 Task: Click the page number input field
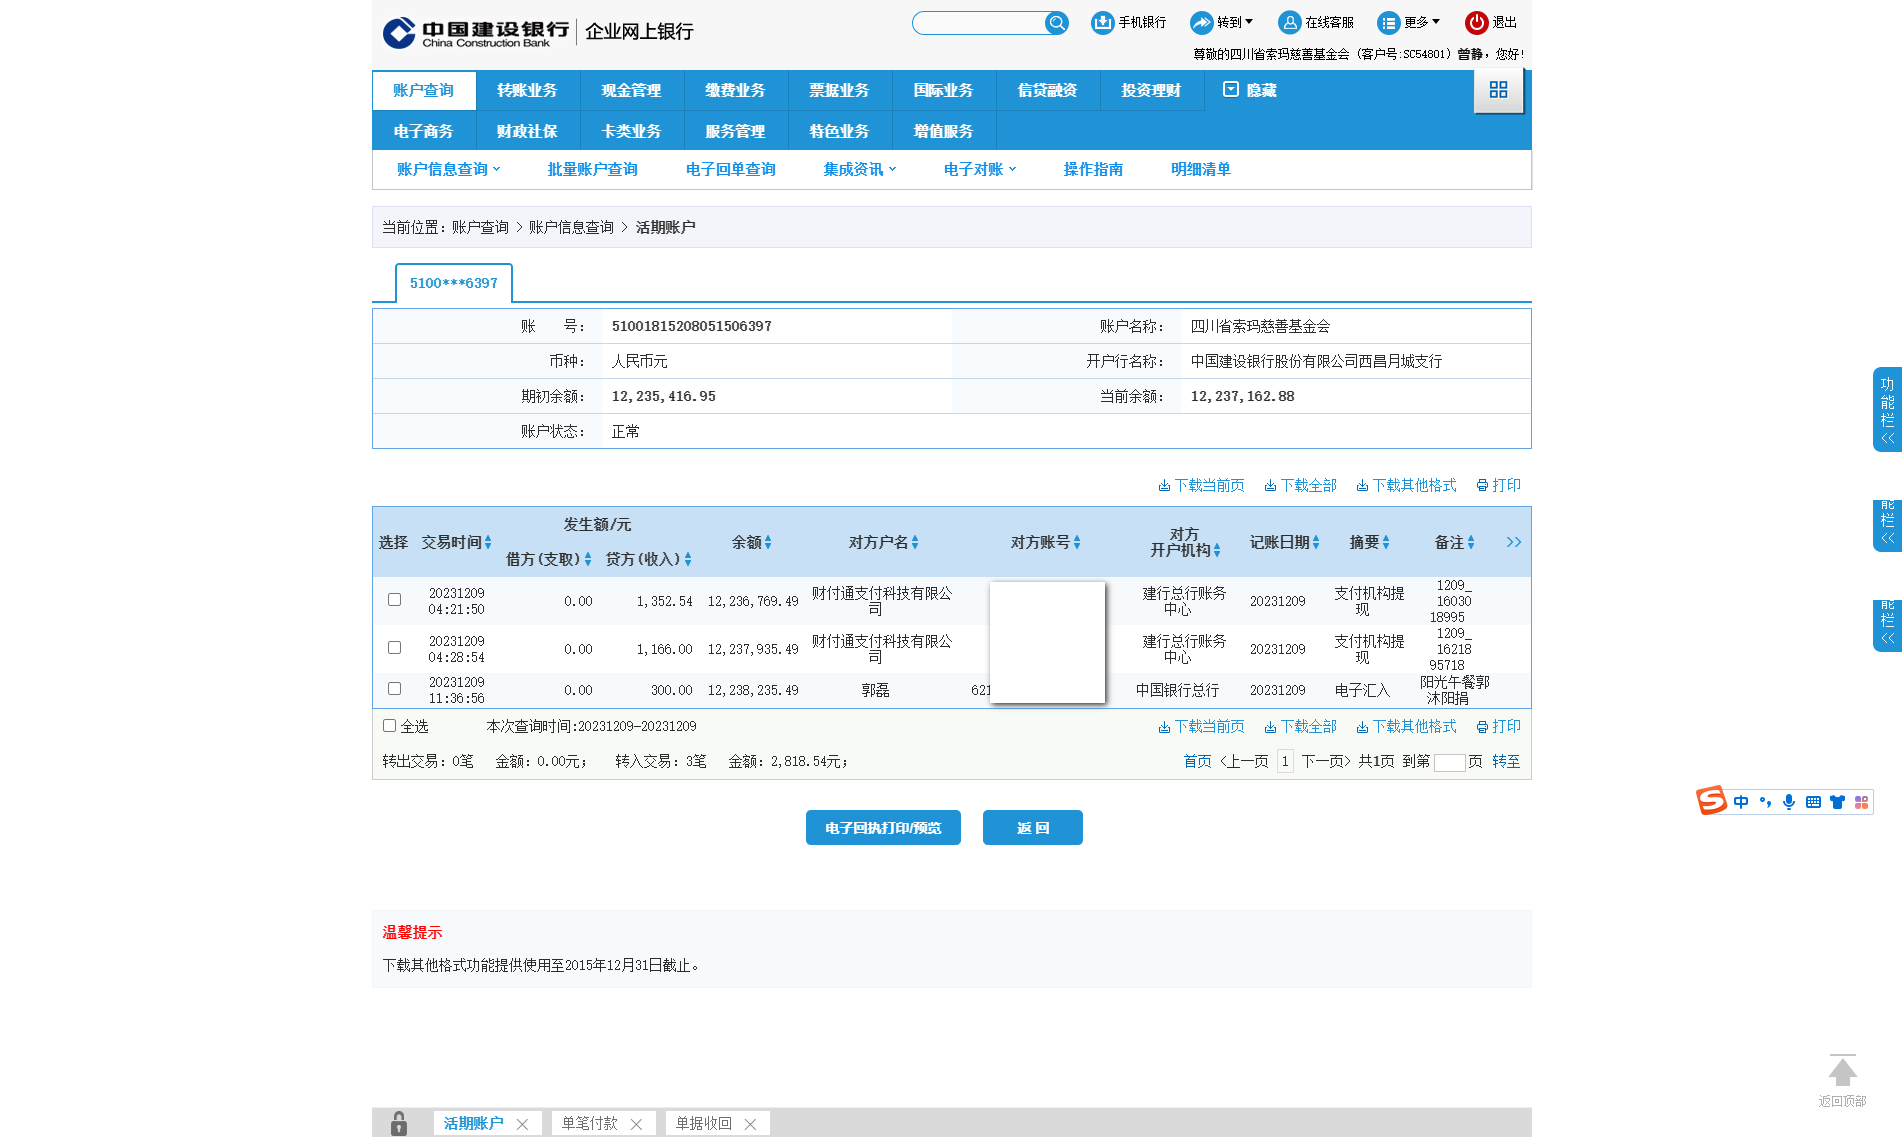(1449, 763)
